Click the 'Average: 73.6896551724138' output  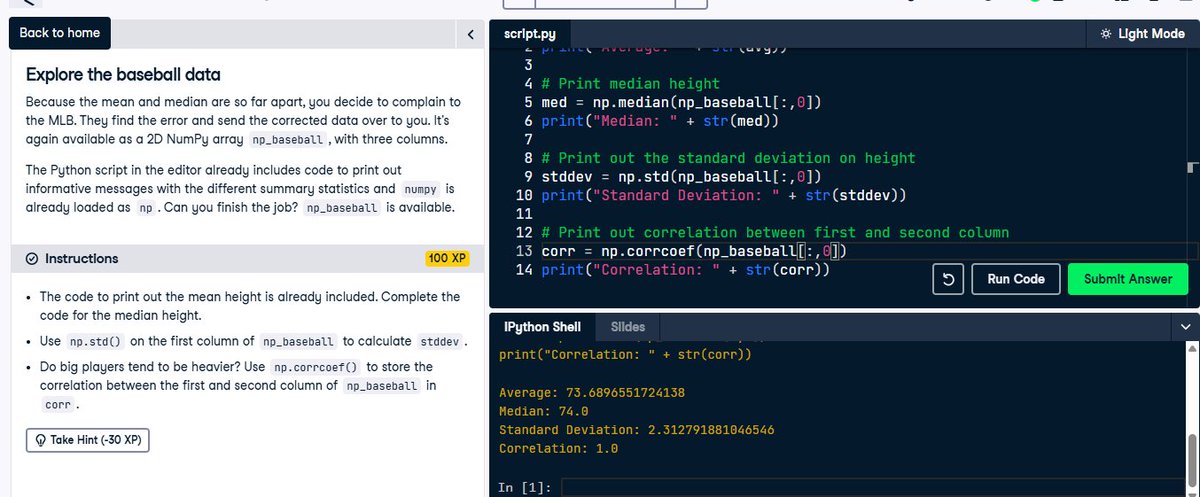pyautogui.click(x=591, y=391)
